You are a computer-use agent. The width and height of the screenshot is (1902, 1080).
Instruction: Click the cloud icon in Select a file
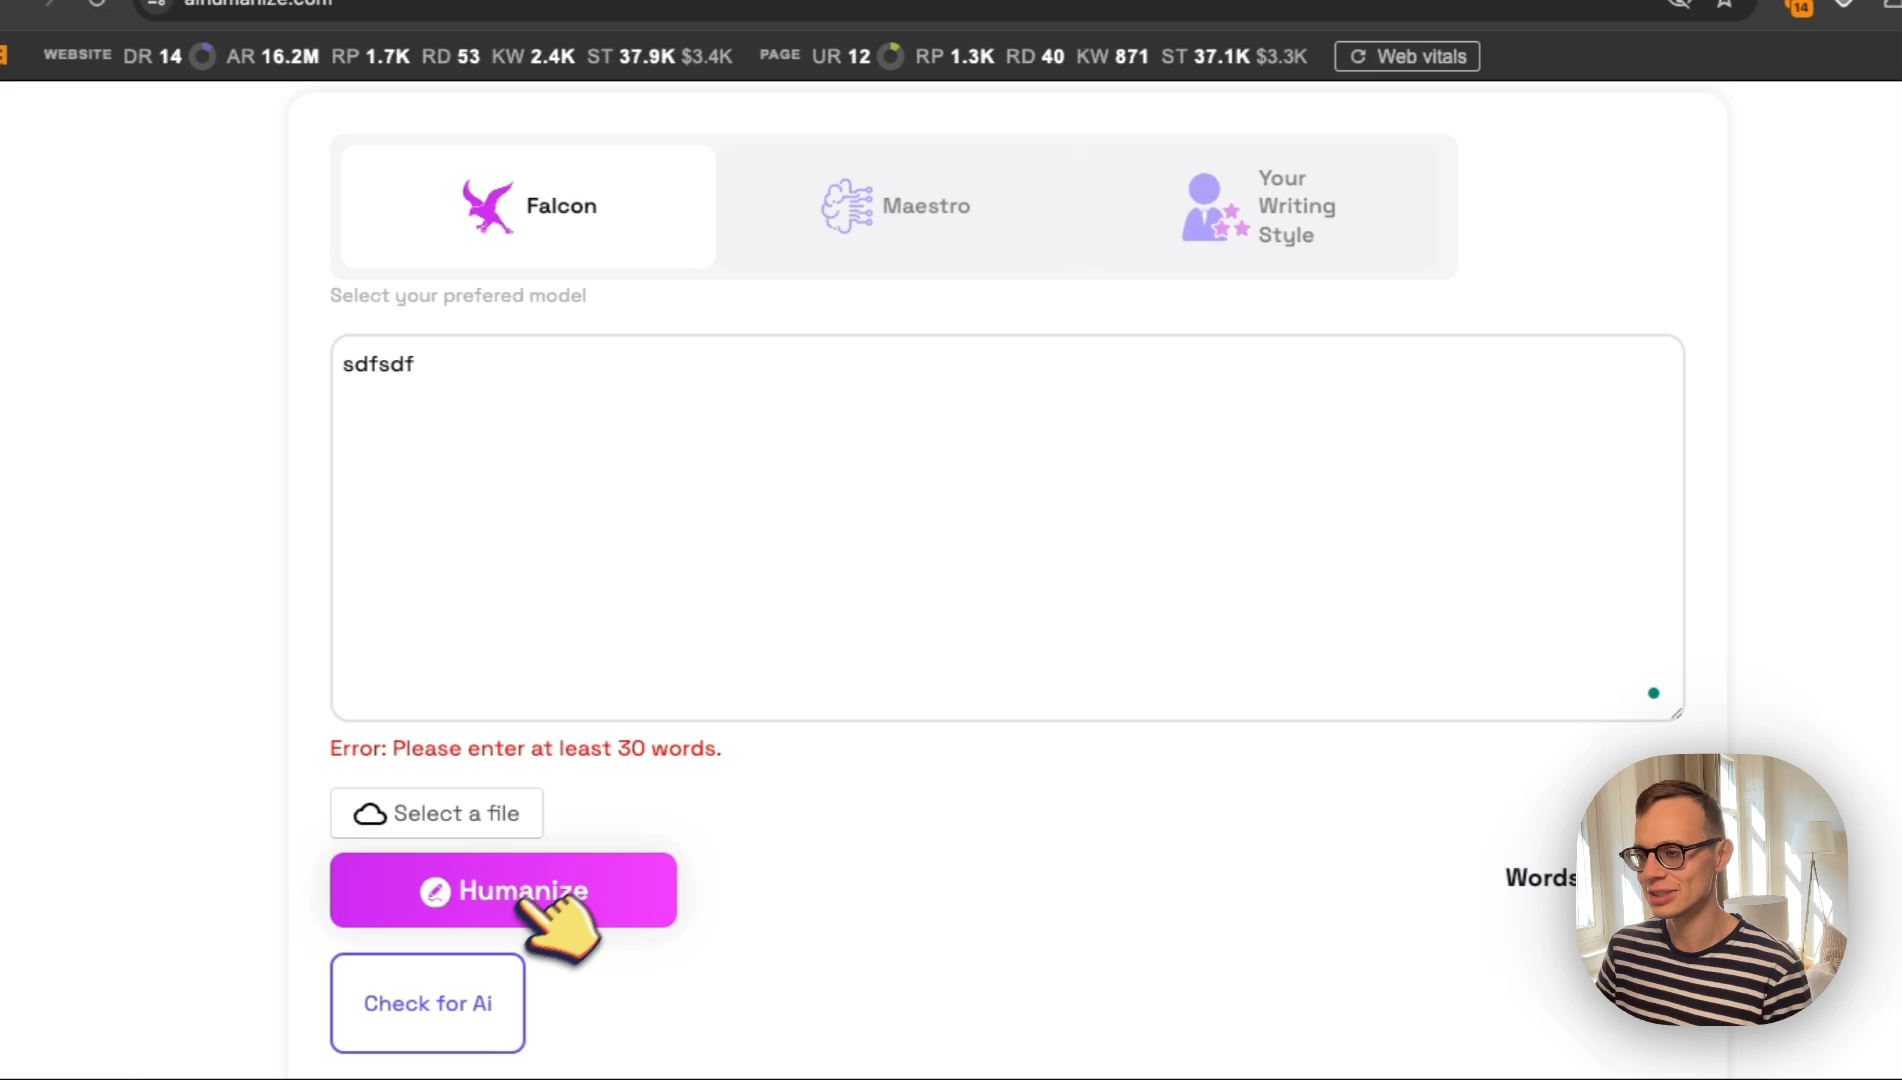click(x=370, y=814)
